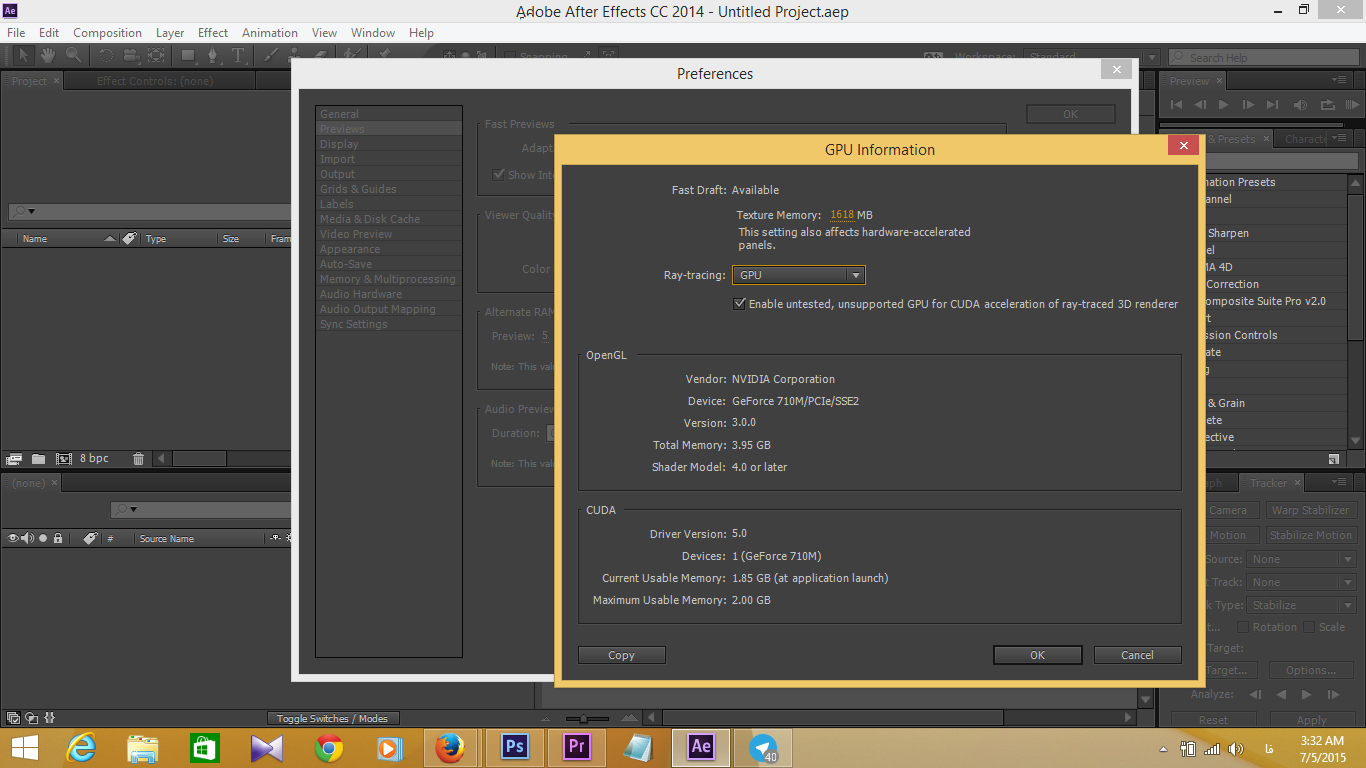Expand Layer Switches pane icon at timeline bottom
Viewport: 1366px width, 768px height.
tap(13, 718)
